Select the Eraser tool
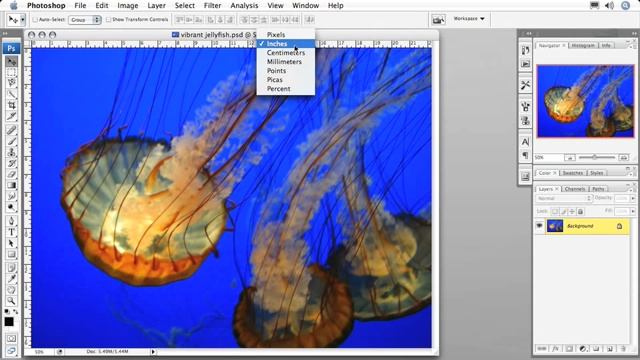Image resolution: width=640 pixels, height=360 pixels. (11, 174)
